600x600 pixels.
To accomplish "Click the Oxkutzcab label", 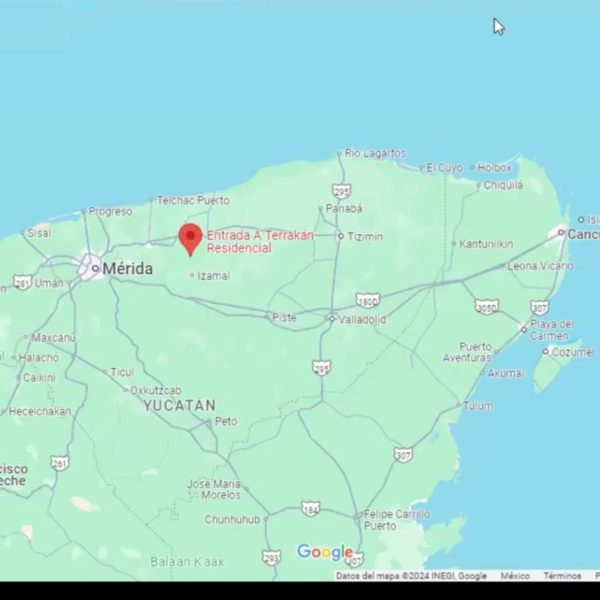I will click(x=156, y=391).
